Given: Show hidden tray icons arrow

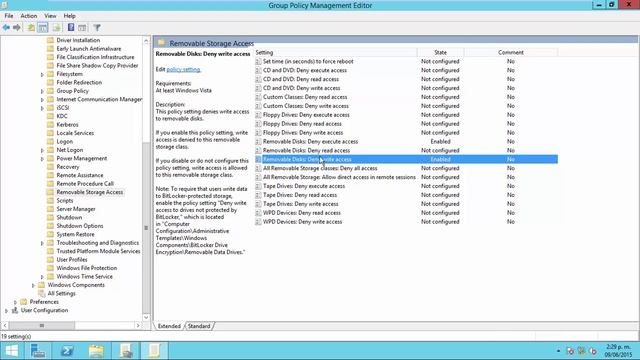Looking at the screenshot, I should 558,351.
